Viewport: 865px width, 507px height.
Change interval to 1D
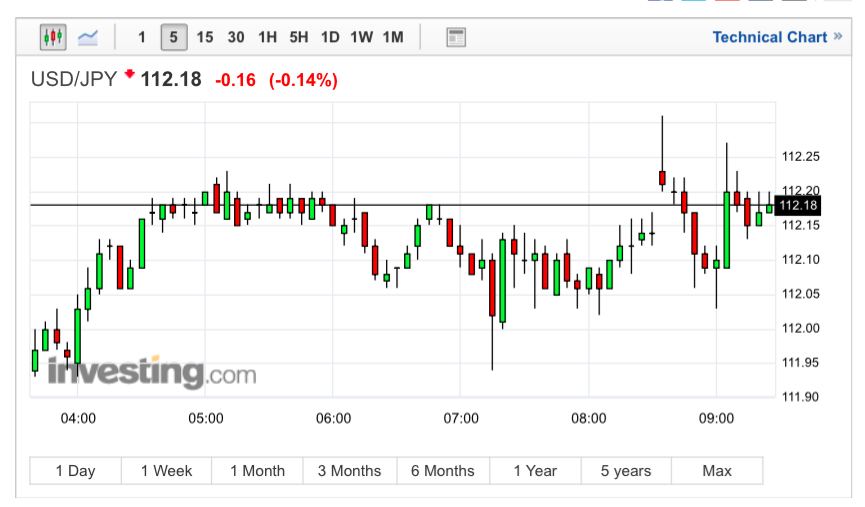click(x=330, y=38)
